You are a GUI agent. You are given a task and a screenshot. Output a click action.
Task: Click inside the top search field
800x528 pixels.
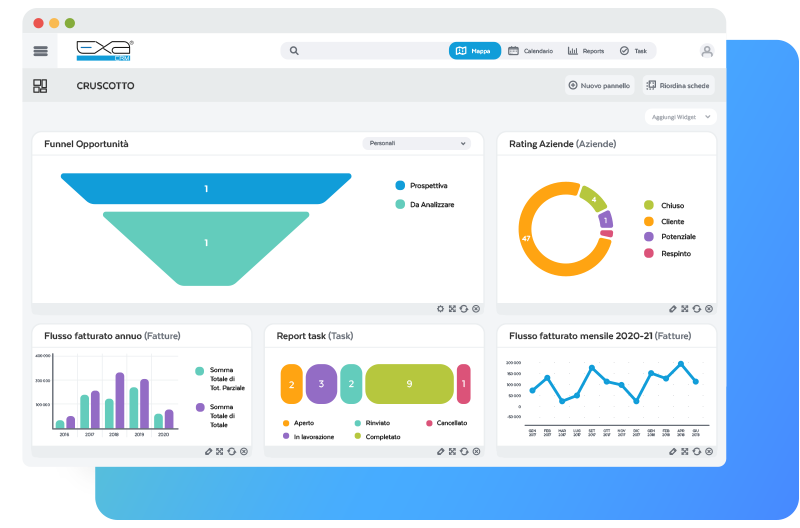point(370,51)
